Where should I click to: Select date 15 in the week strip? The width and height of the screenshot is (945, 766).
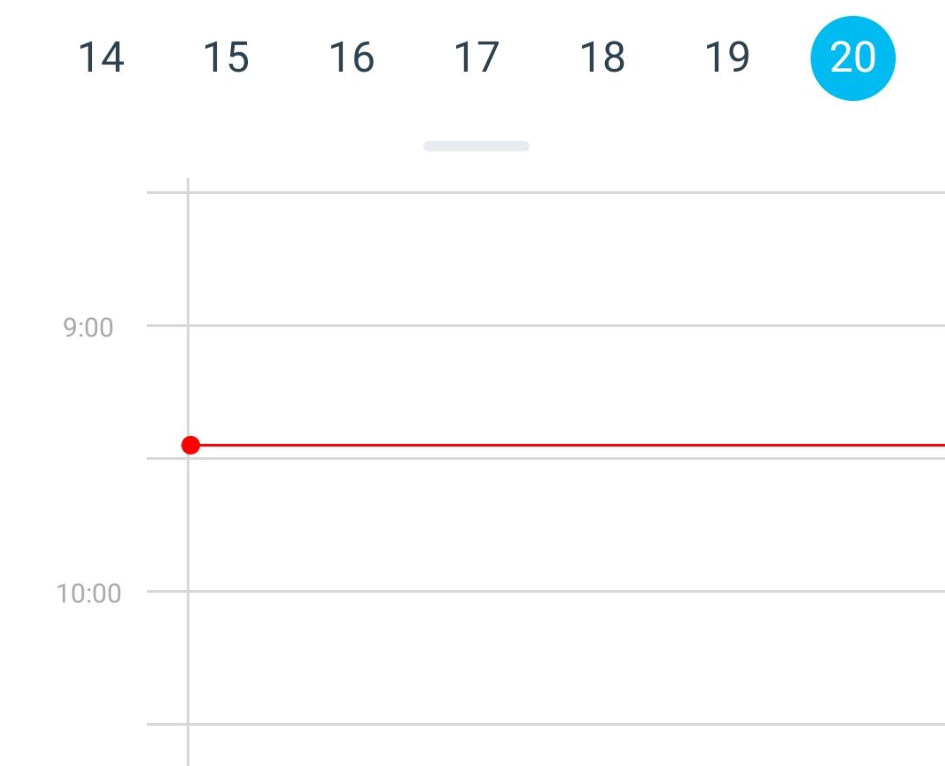(225, 57)
